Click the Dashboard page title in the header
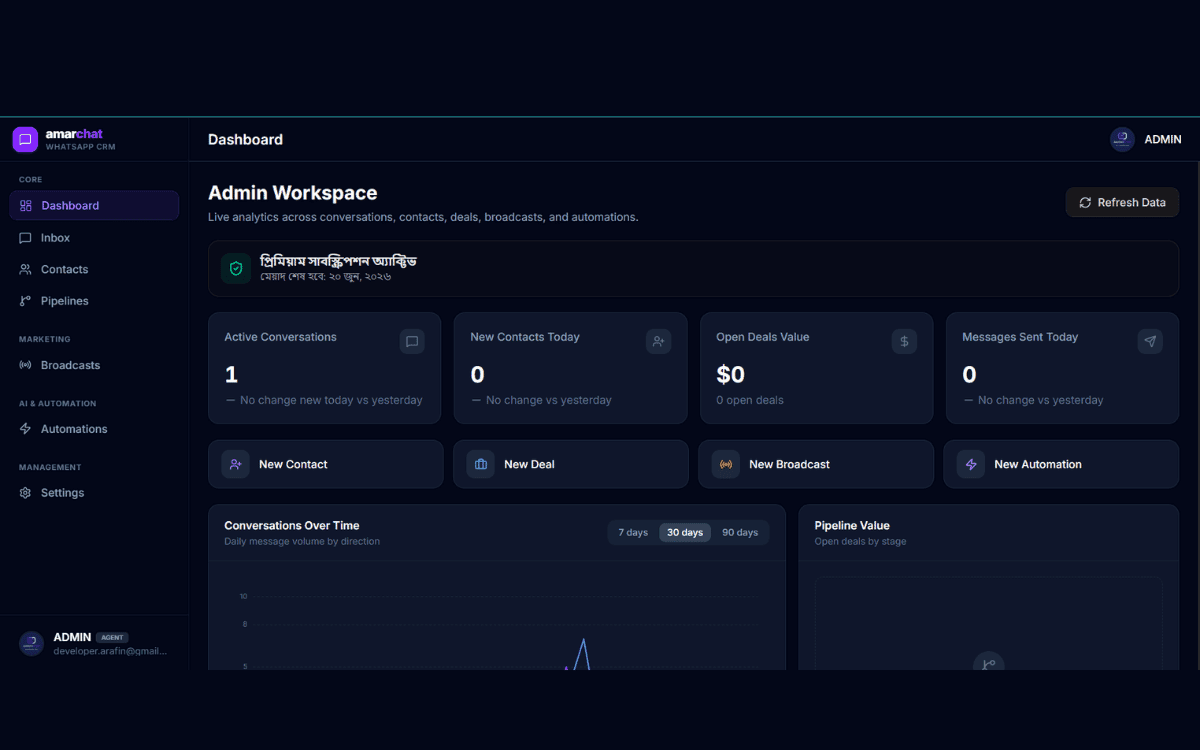 tap(245, 140)
